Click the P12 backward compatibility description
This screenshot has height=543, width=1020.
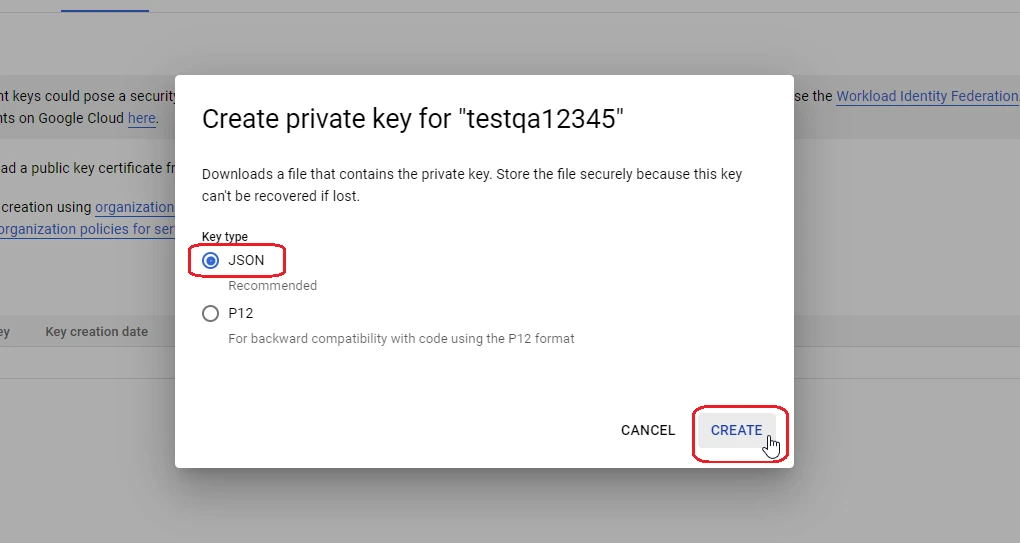[x=401, y=339]
